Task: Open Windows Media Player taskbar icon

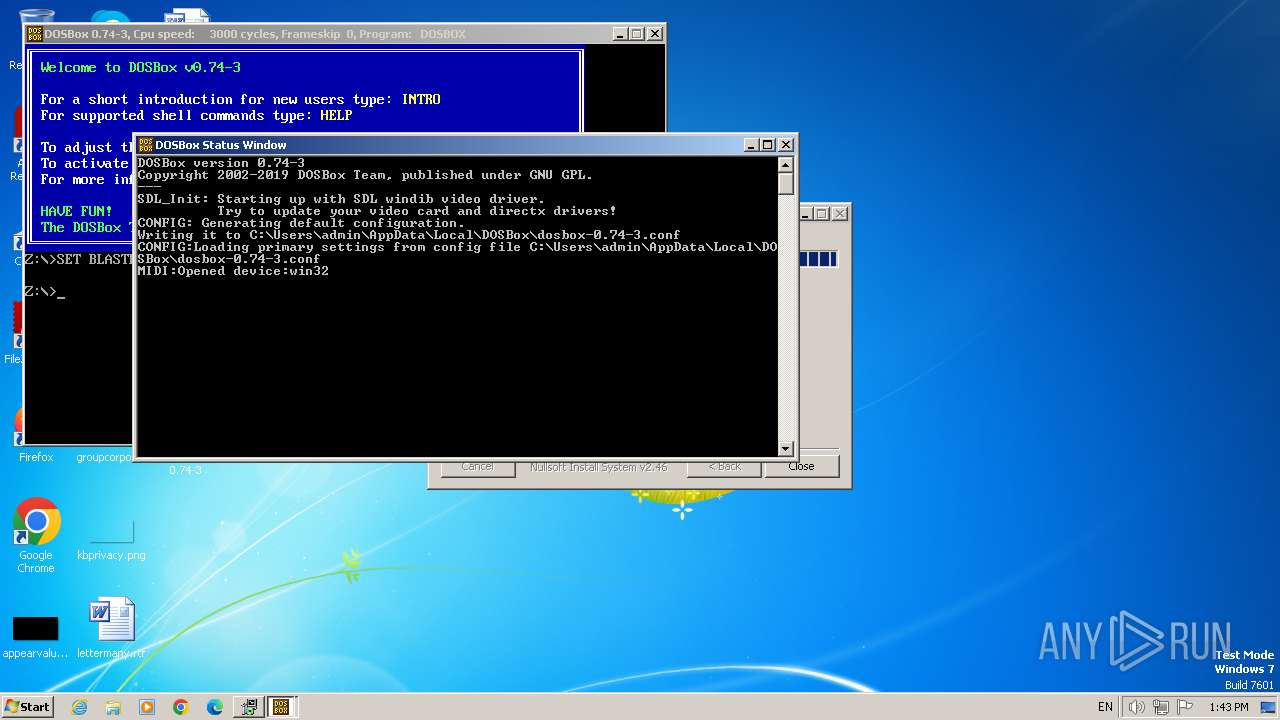Action: coord(147,707)
